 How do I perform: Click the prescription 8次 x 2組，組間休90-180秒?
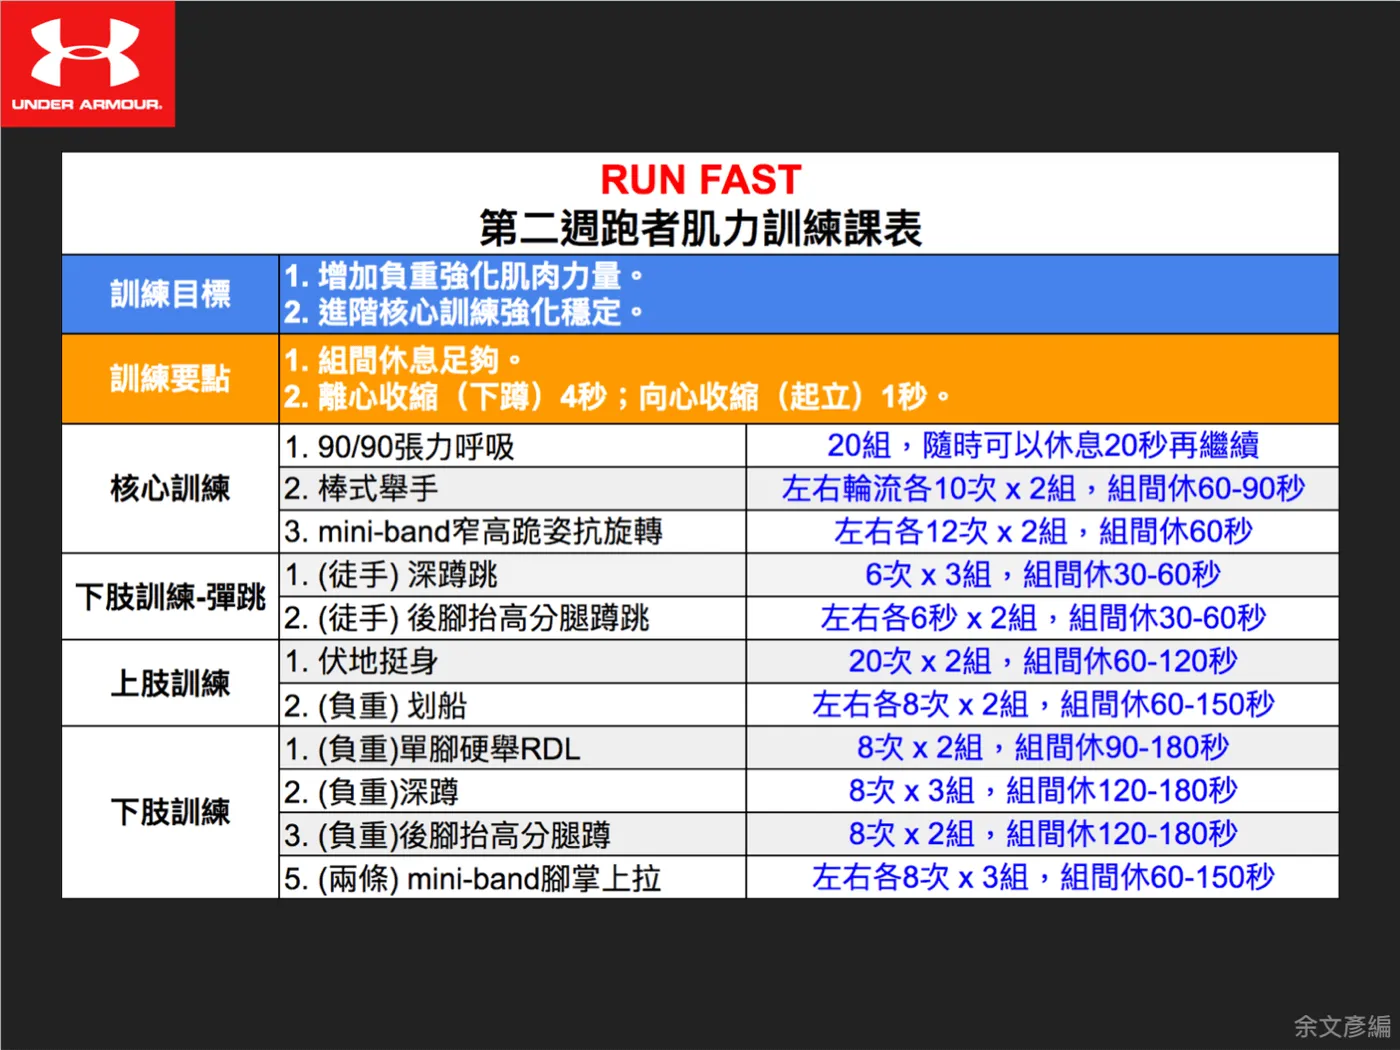[1042, 747]
